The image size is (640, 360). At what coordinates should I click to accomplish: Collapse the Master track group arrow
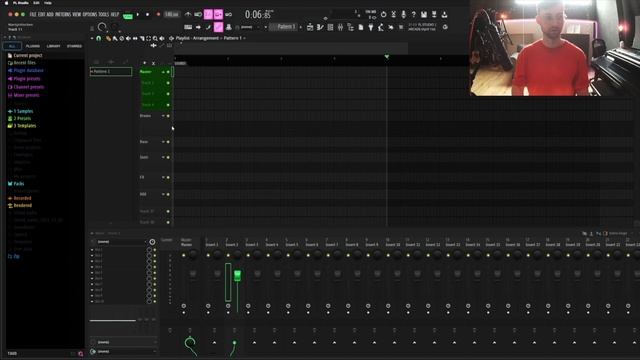pos(163,72)
